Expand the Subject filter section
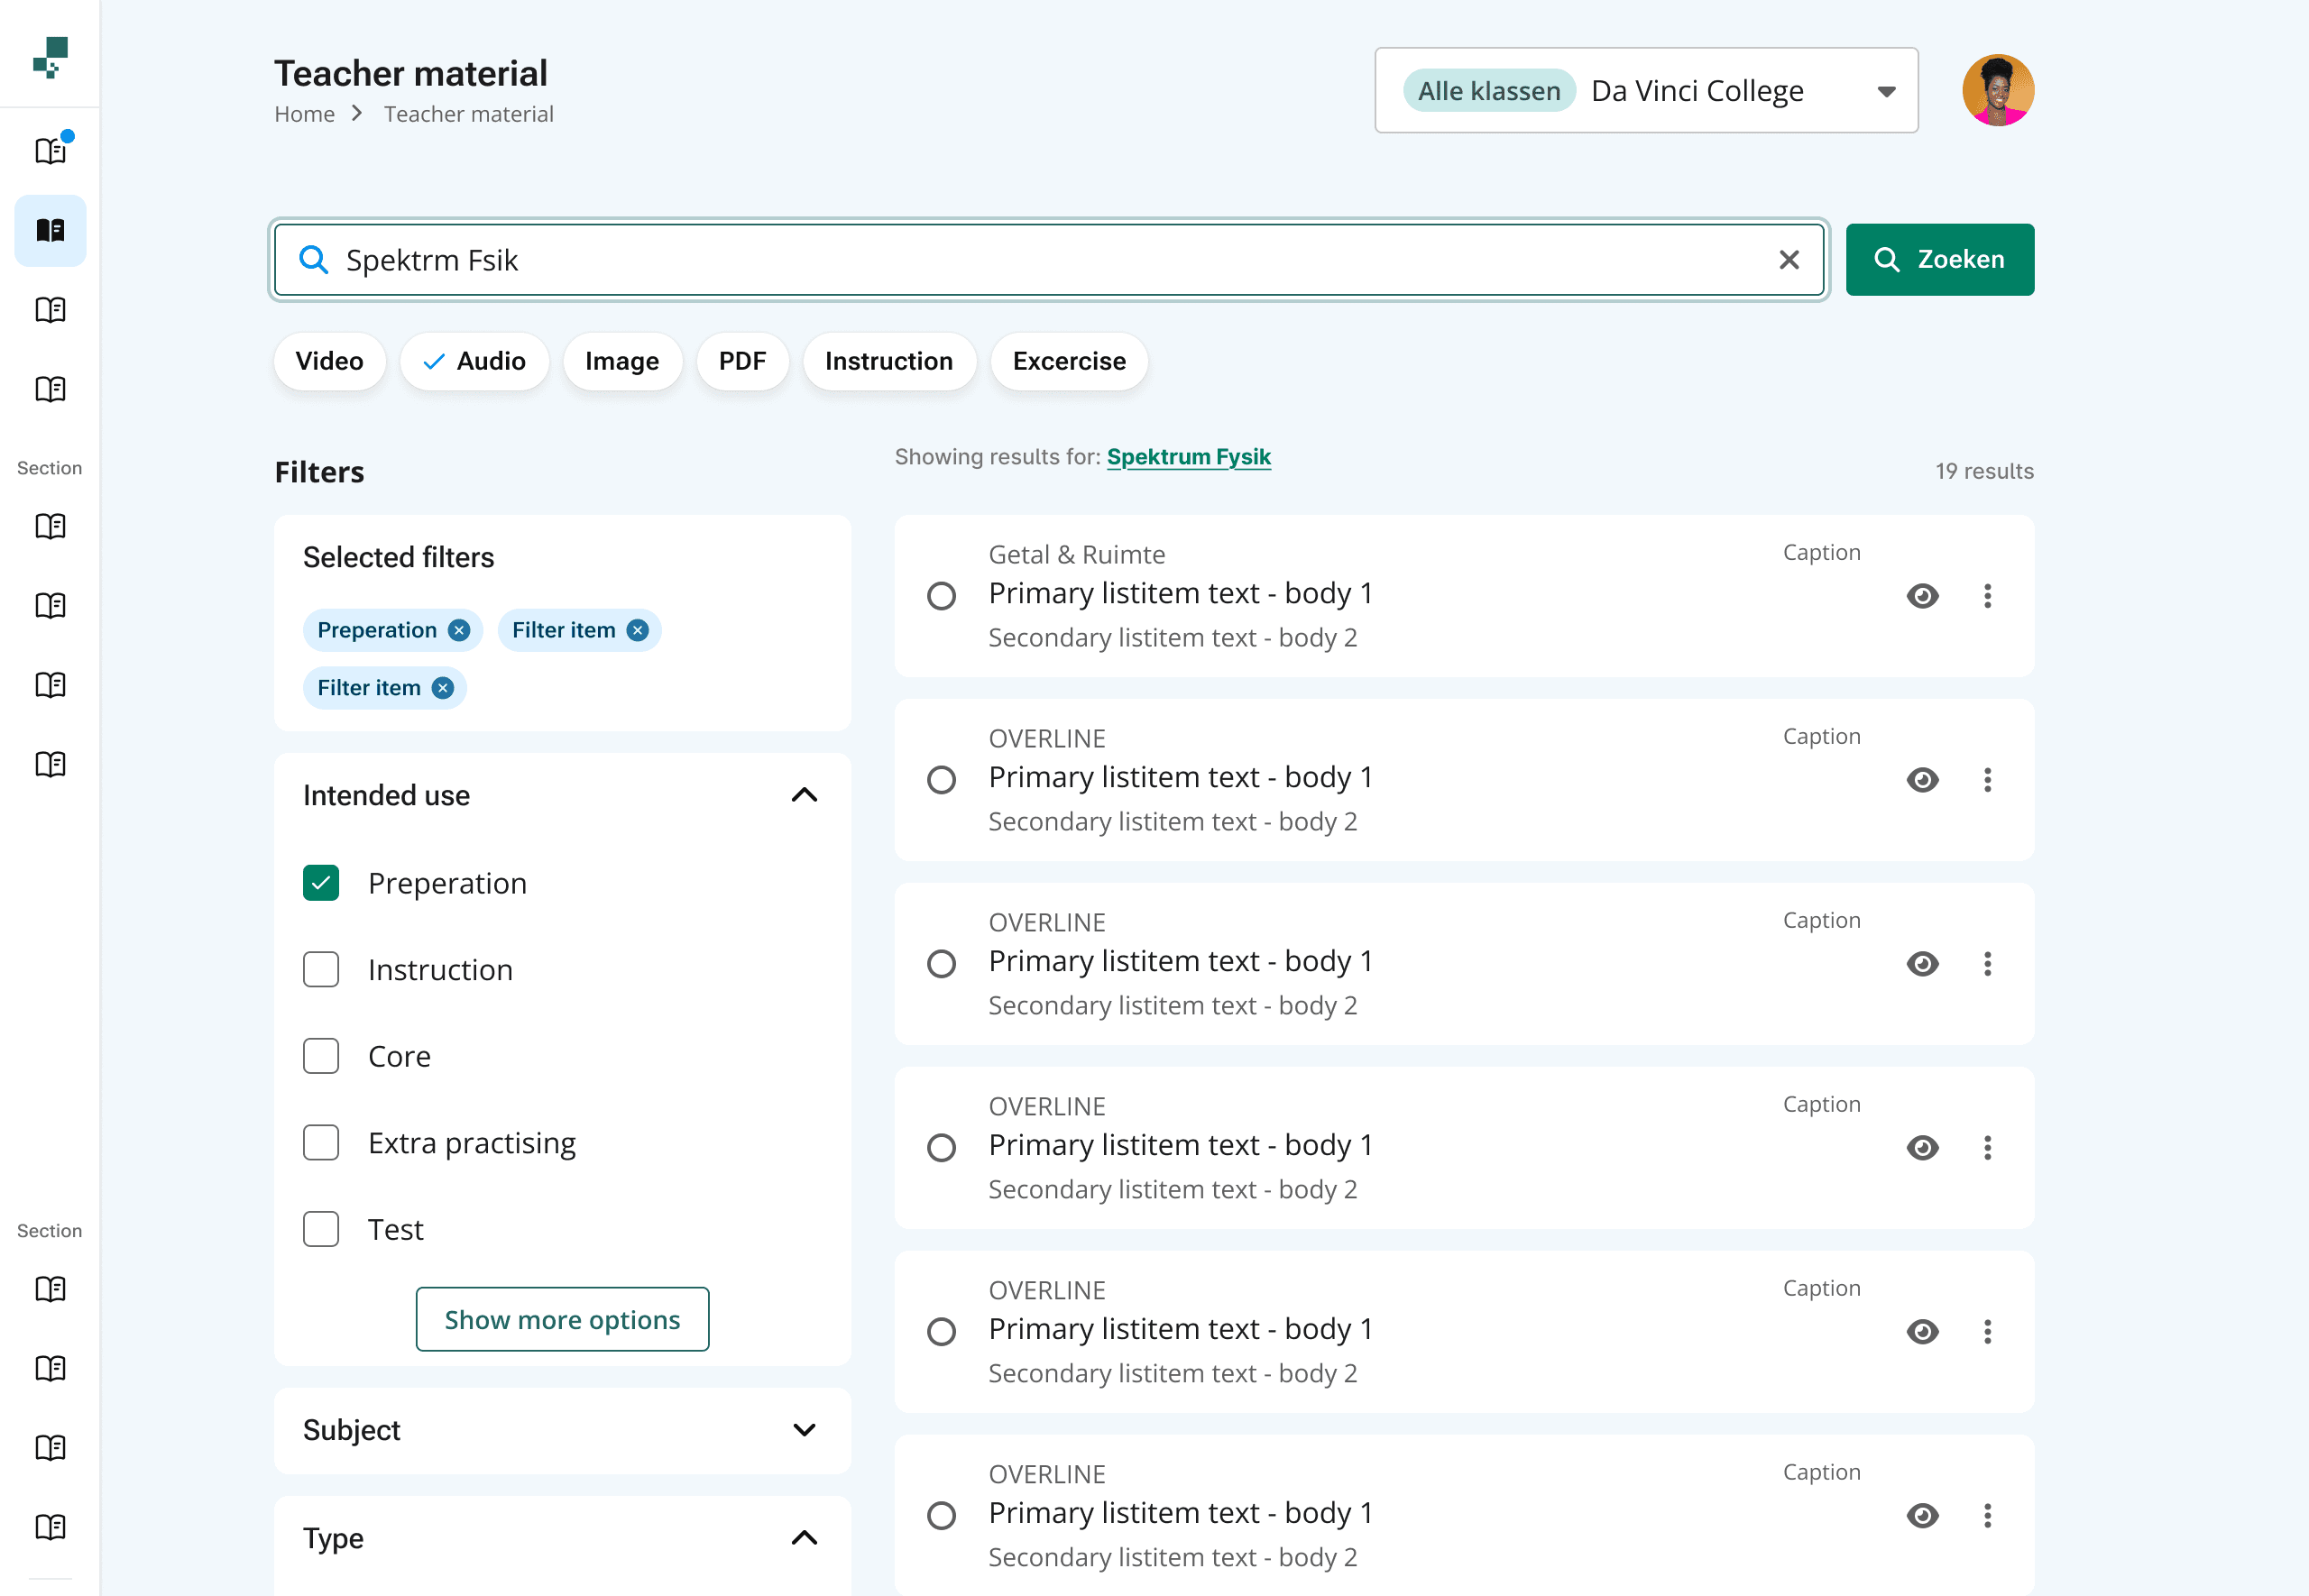2309x1596 pixels. 804,1430
